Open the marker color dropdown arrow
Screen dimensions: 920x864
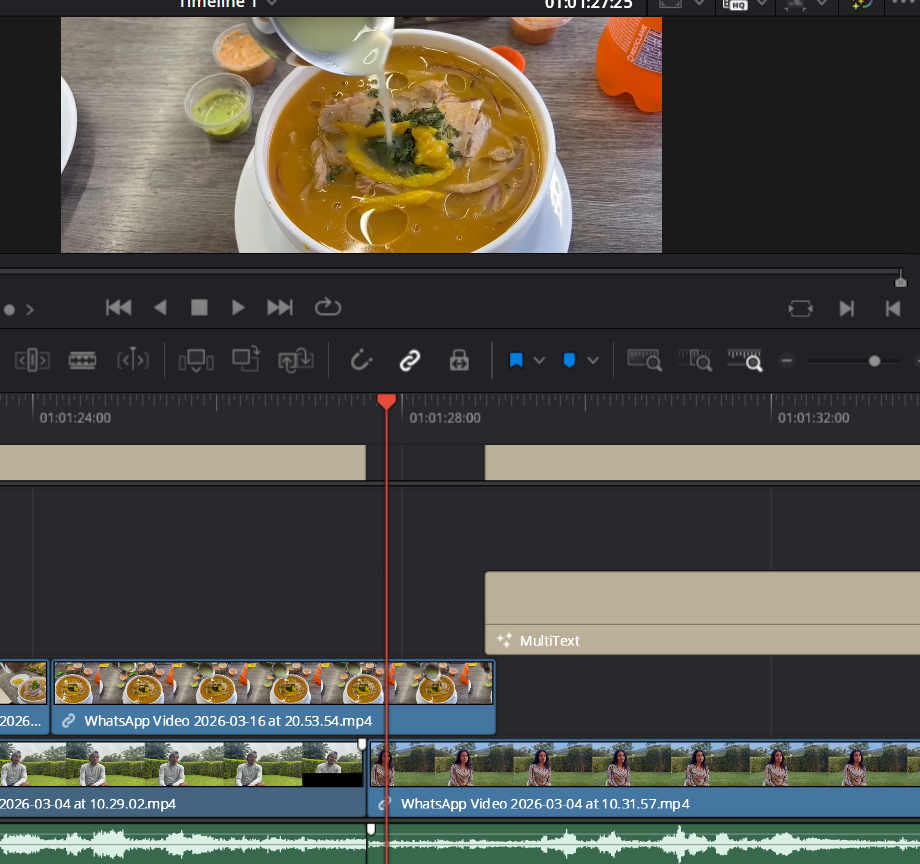coord(593,360)
